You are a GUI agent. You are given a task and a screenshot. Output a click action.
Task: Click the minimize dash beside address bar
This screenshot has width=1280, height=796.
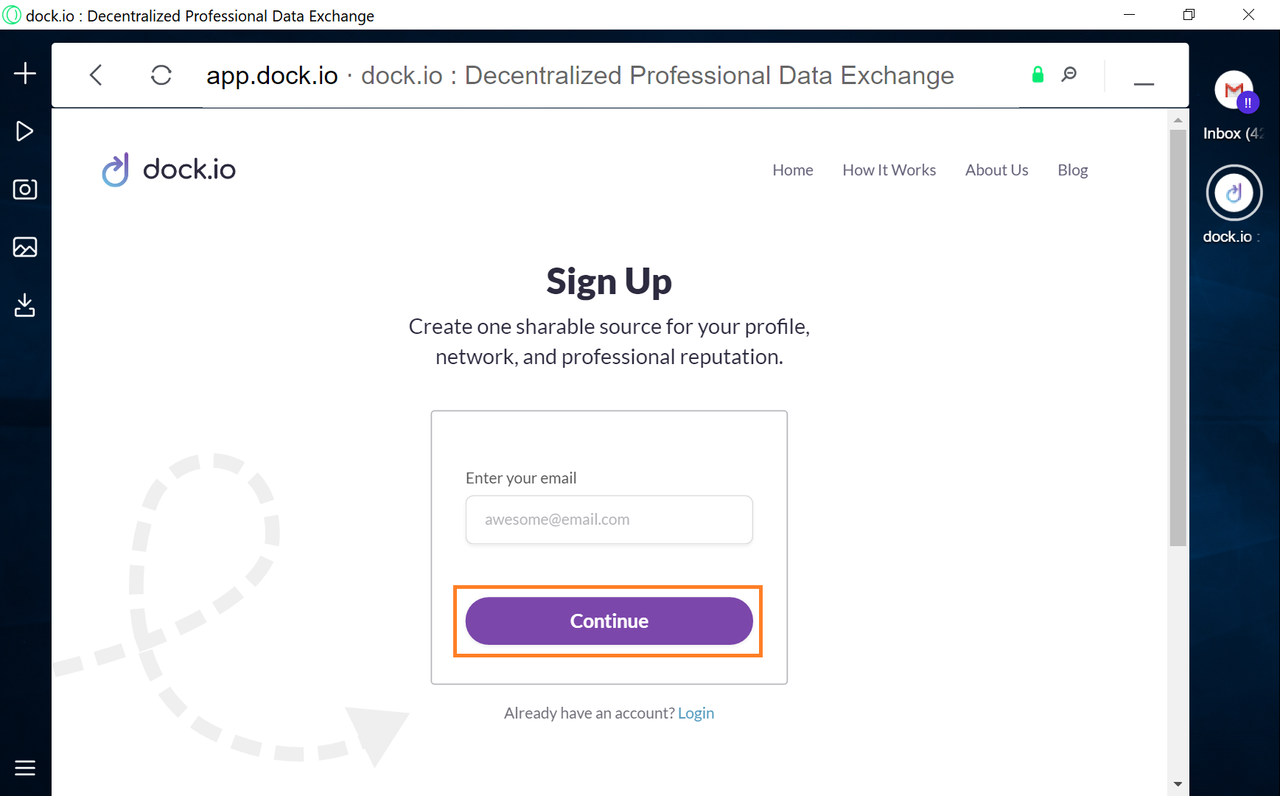pos(1144,83)
